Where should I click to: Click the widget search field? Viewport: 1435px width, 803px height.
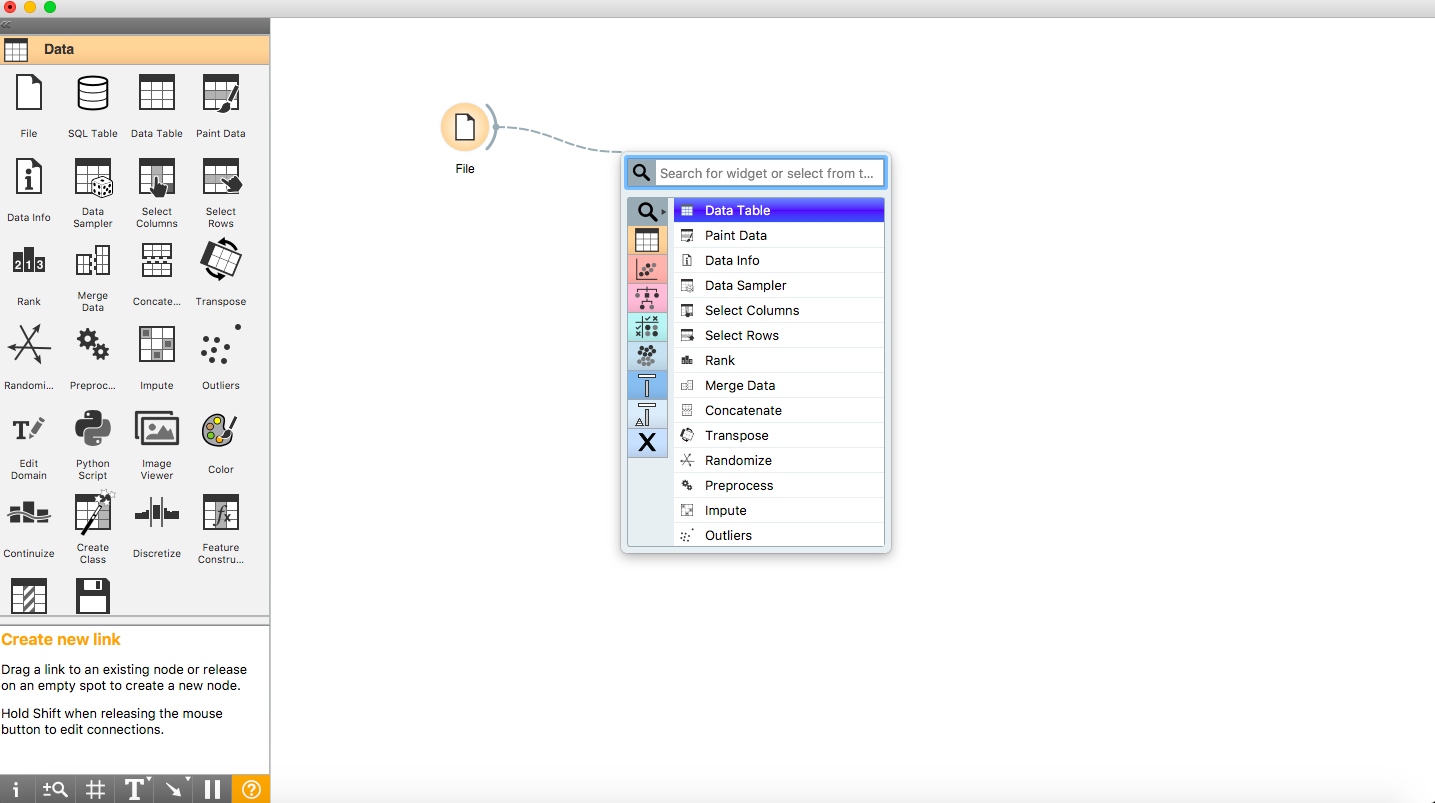[x=768, y=173]
